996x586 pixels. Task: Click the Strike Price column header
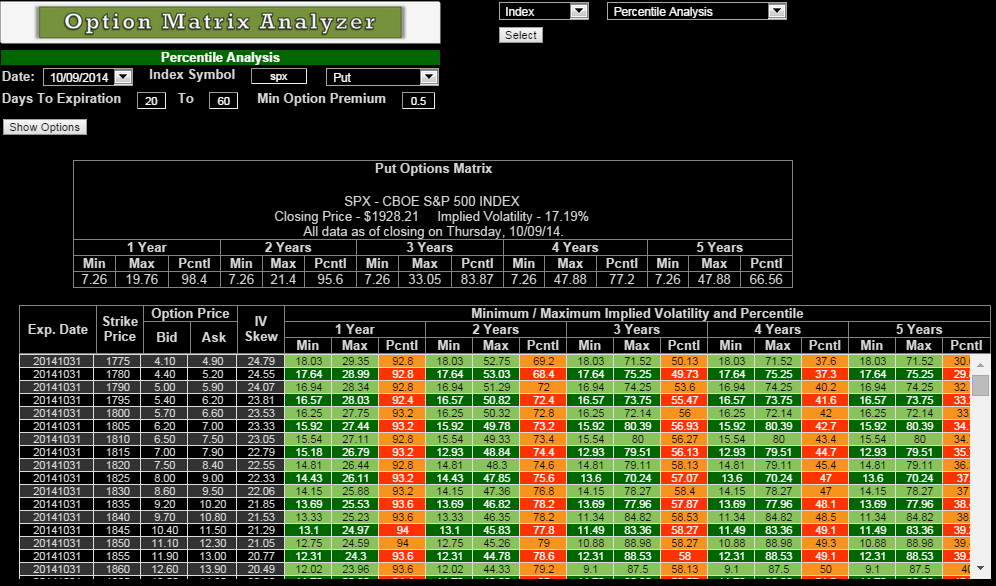tap(119, 328)
